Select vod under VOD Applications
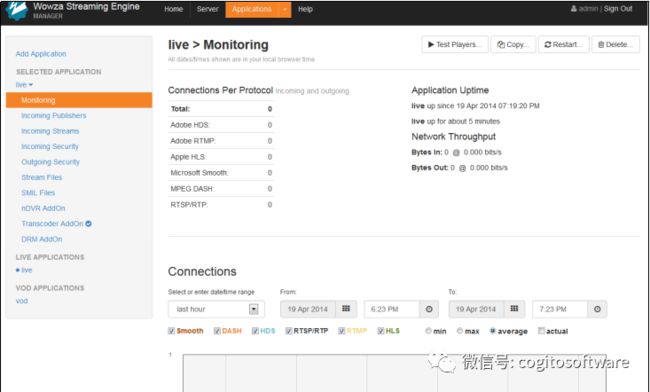Viewport: 650px width, 392px height. pyautogui.click(x=22, y=301)
